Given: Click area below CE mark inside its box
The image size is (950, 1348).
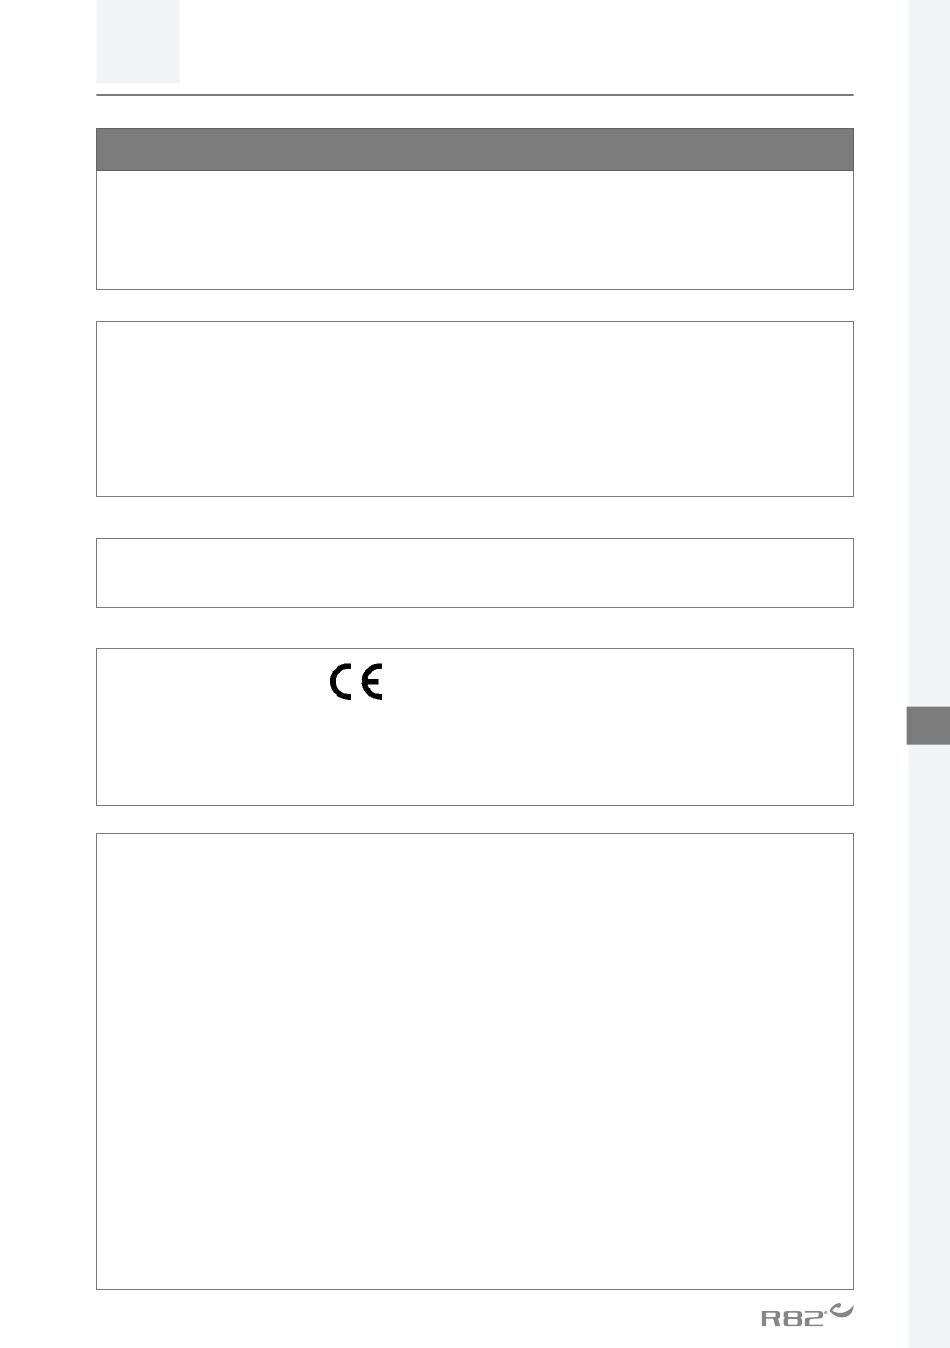Looking at the screenshot, I should 475,755.
